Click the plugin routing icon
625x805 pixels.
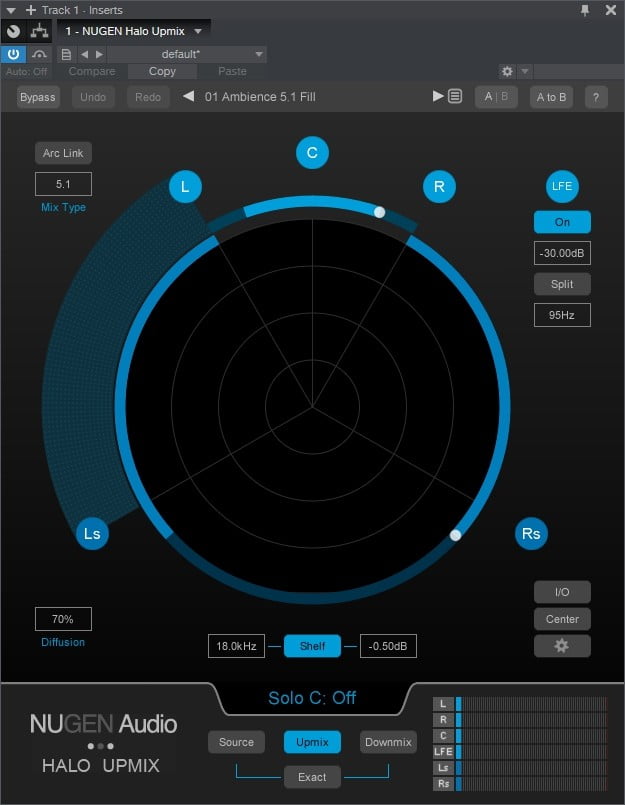click(x=40, y=31)
